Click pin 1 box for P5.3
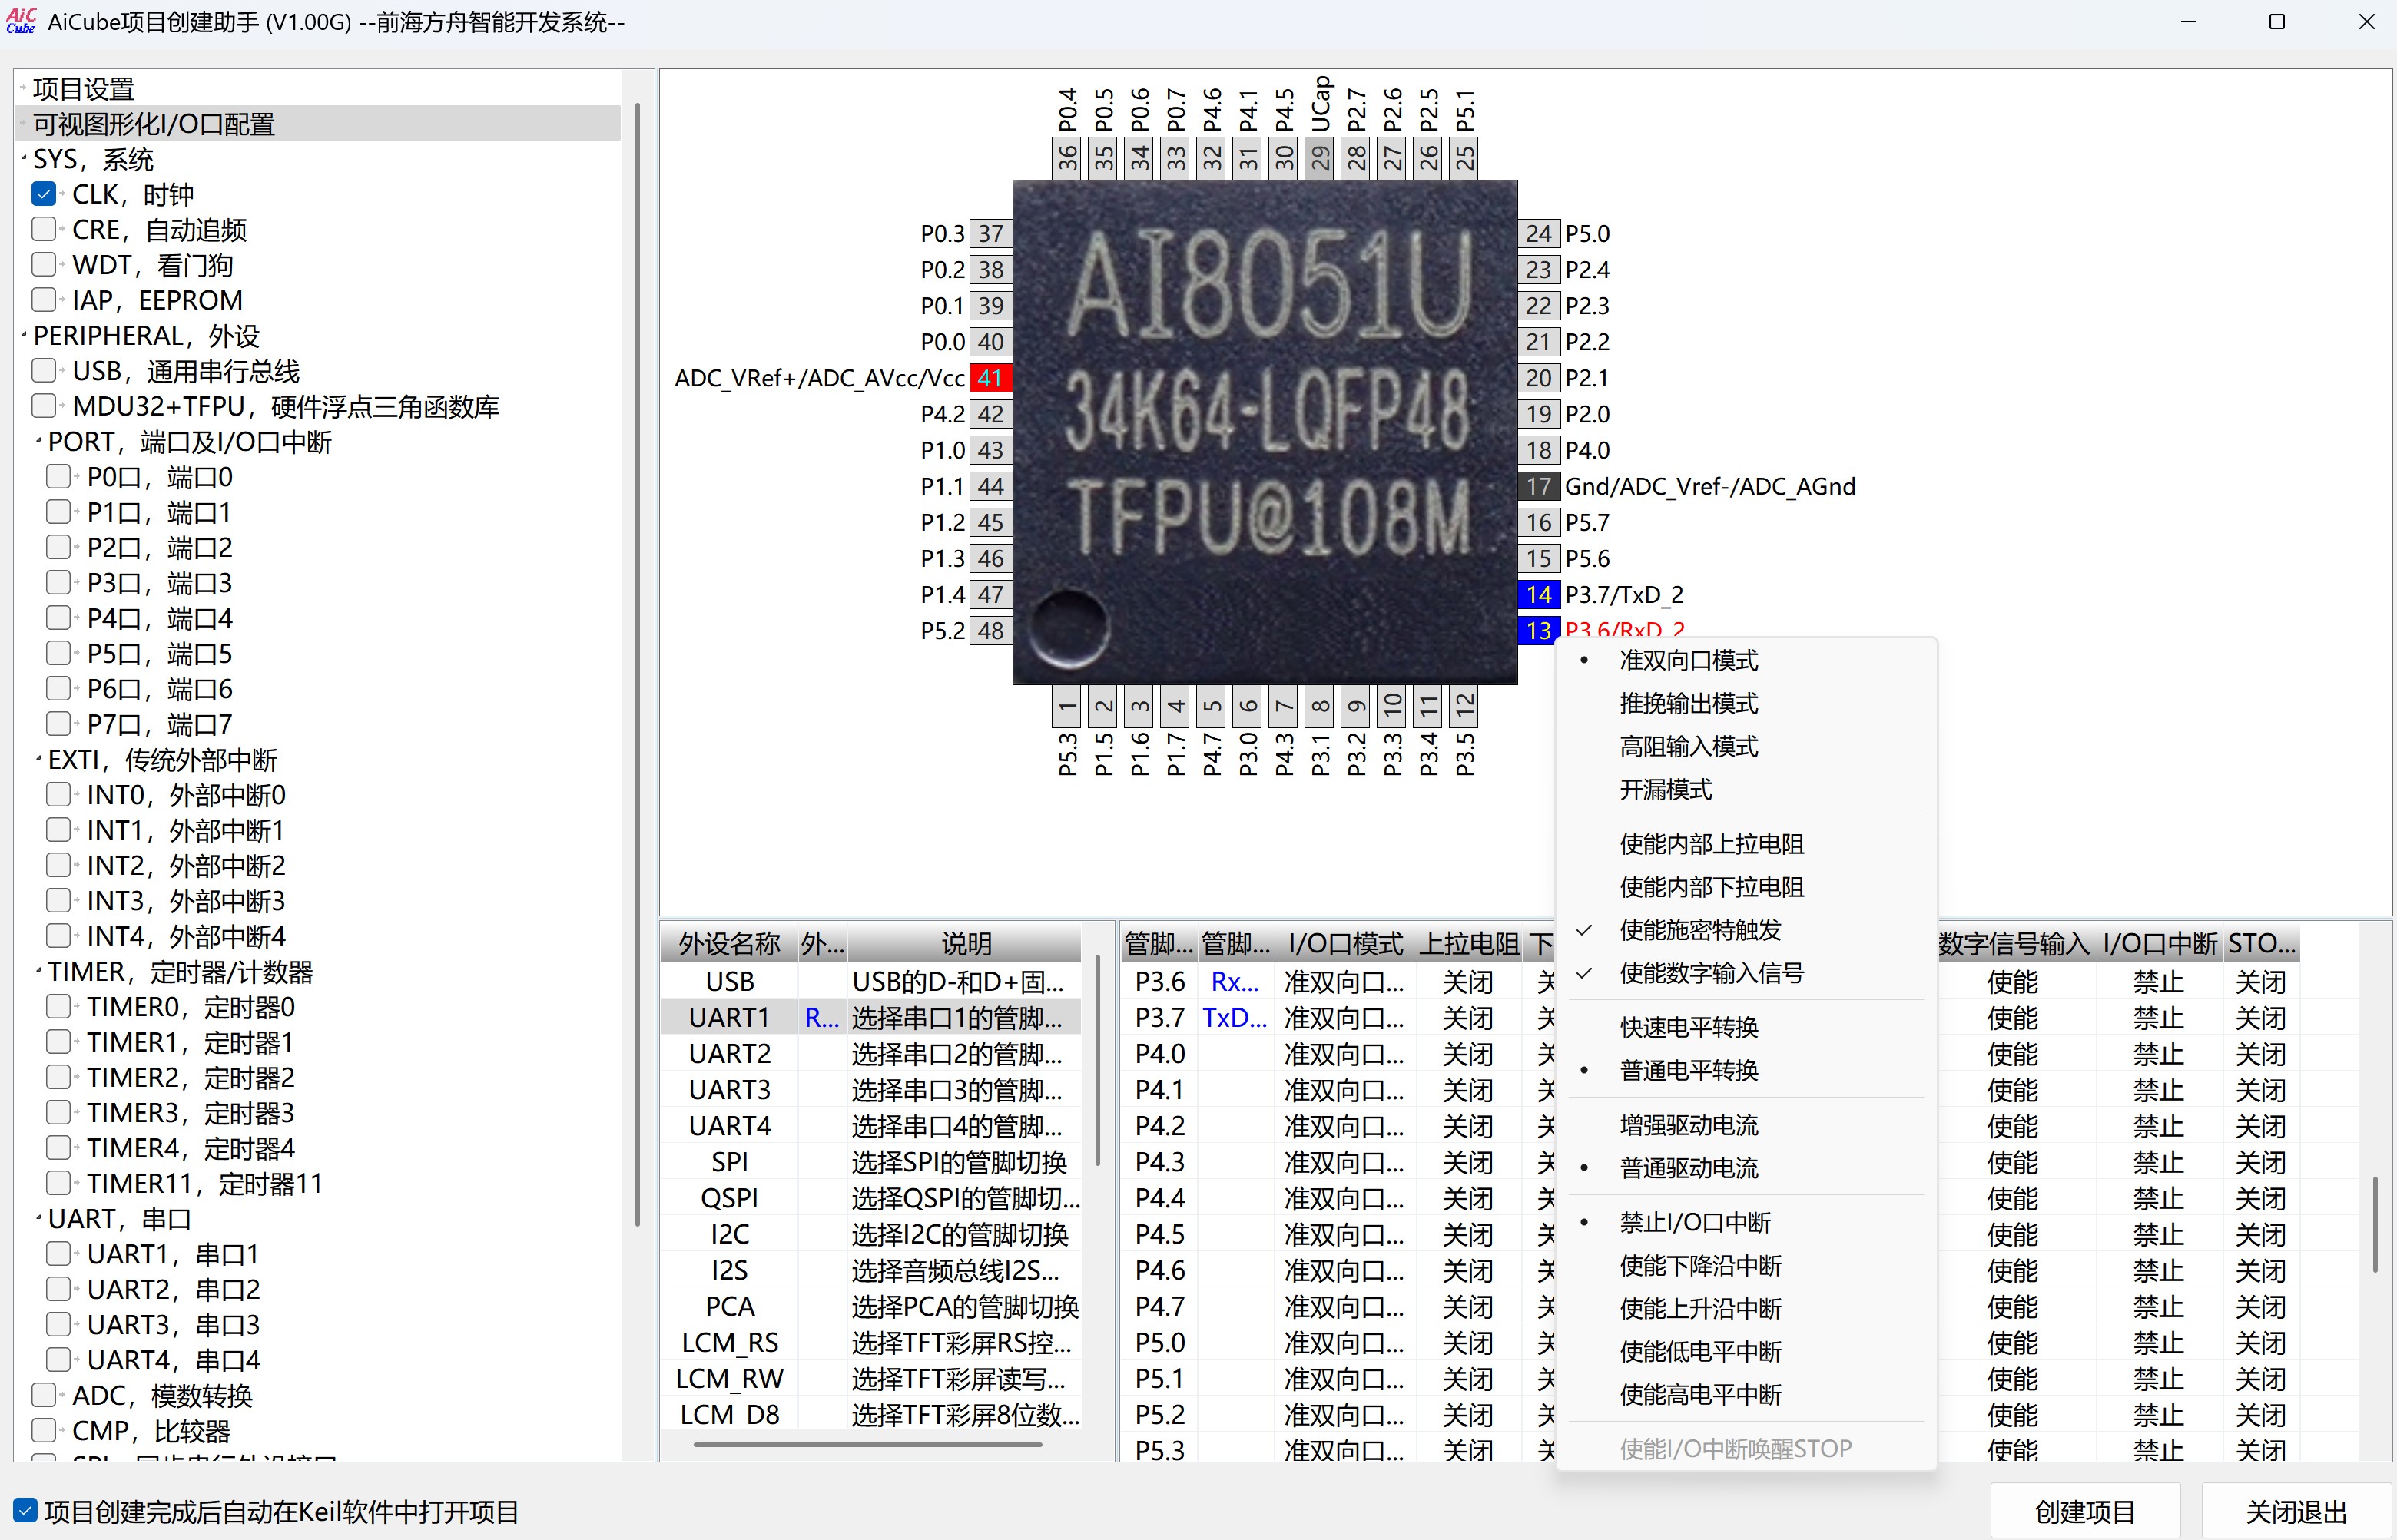 pyautogui.click(x=1068, y=706)
